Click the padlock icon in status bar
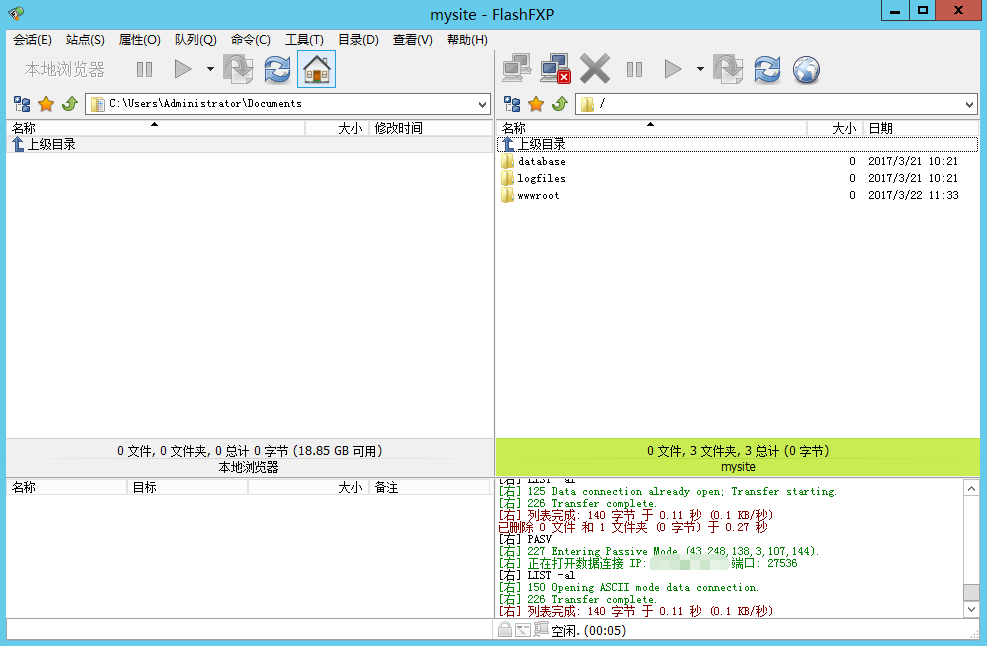This screenshot has height=646, width=987. click(505, 630)
